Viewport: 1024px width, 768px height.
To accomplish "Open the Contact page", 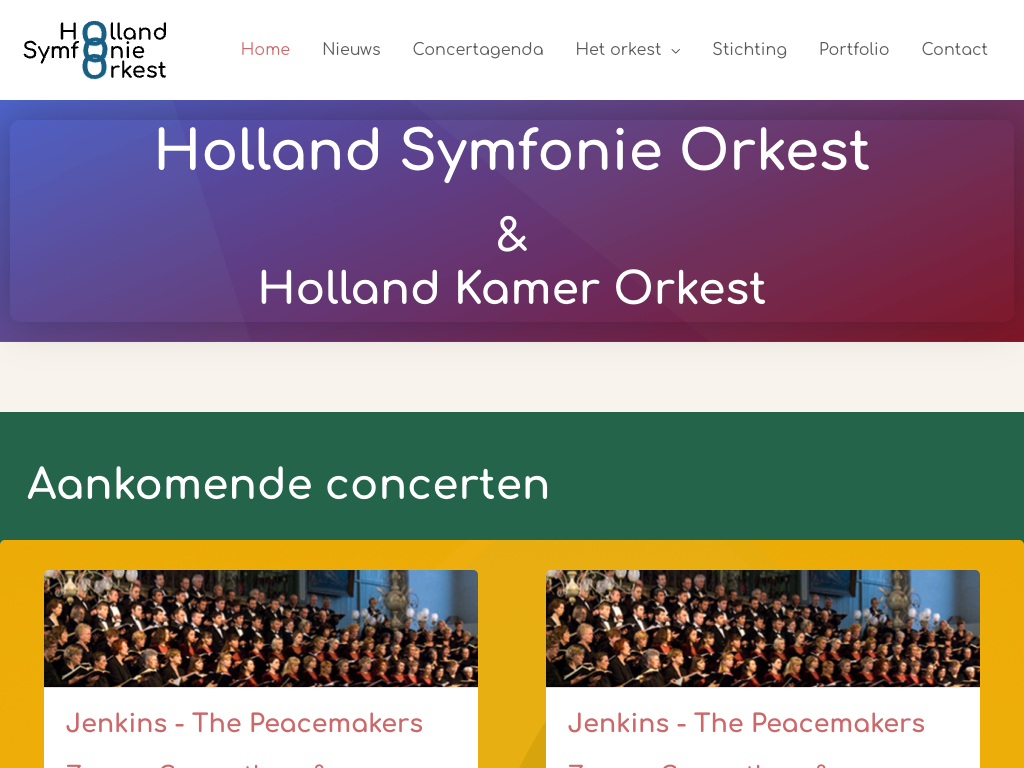I will [954, 50].
